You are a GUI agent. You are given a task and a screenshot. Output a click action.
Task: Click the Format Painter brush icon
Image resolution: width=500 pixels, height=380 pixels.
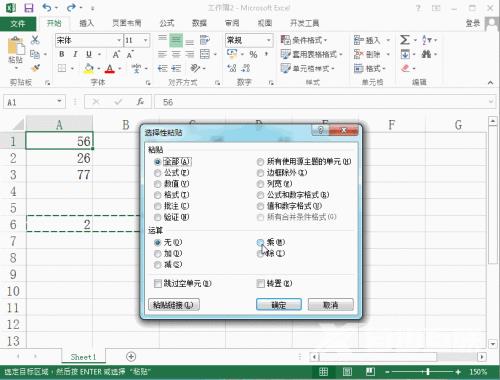[x=35, y=68]
